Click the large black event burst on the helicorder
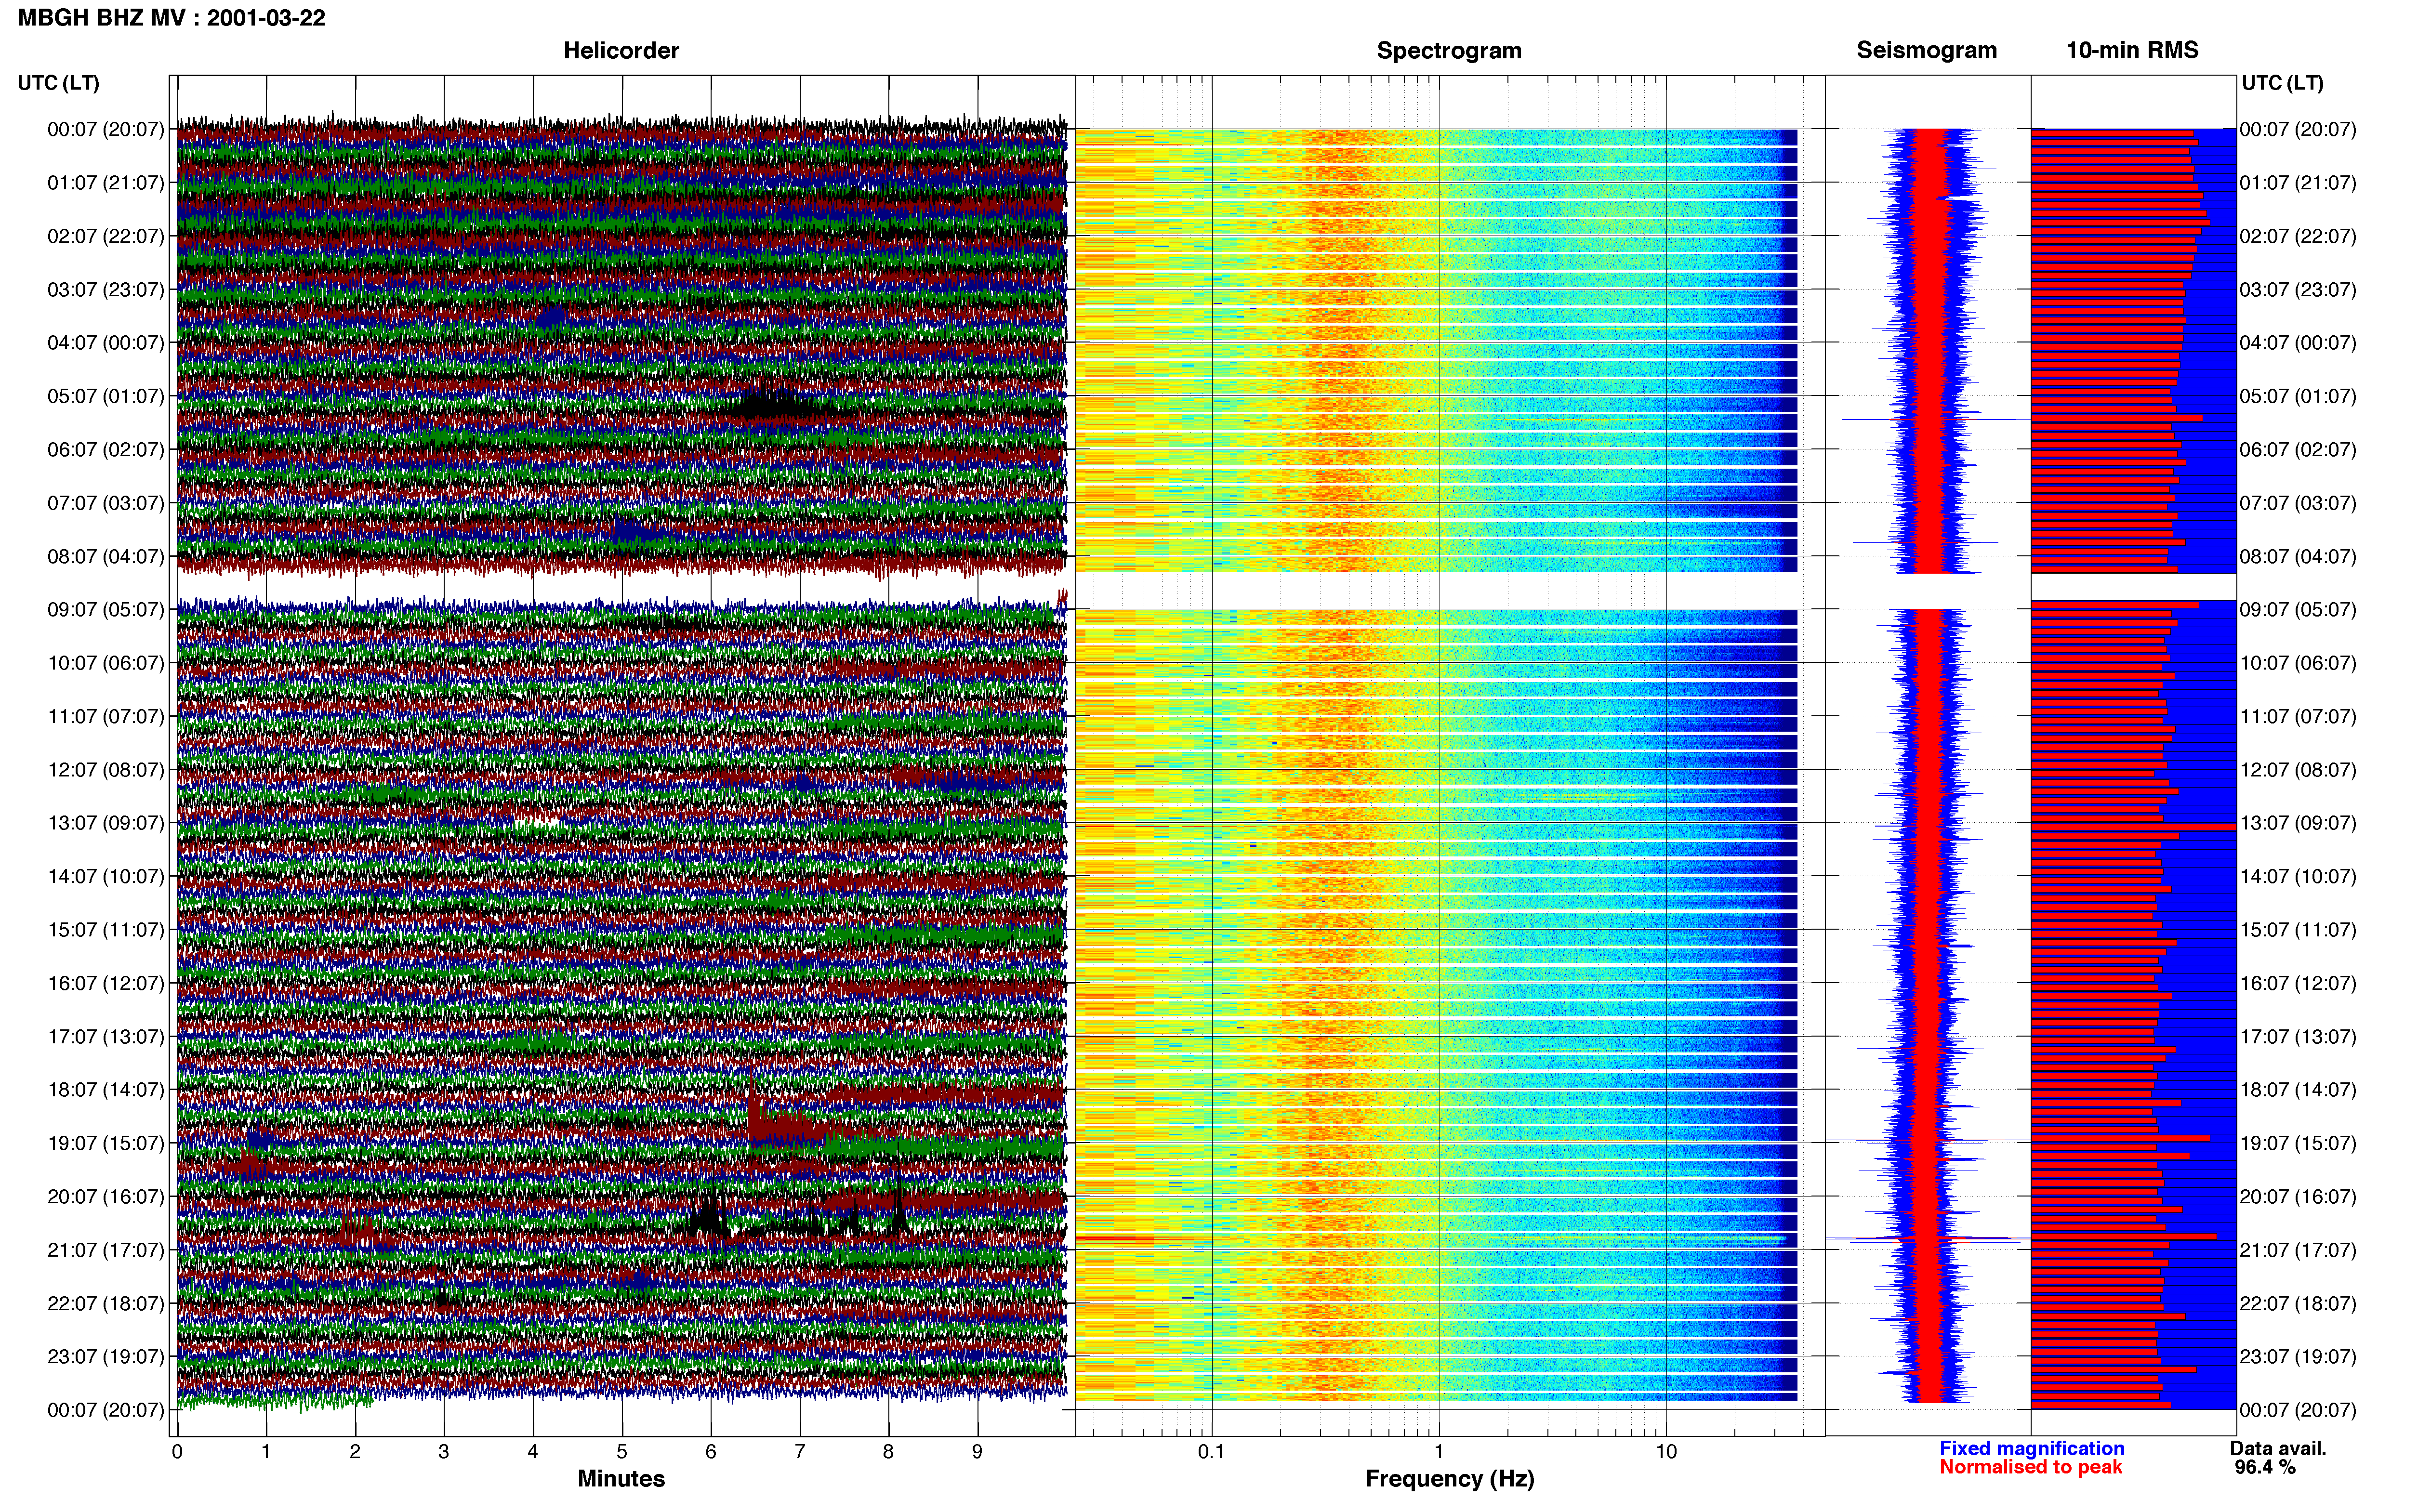2418x1512 pixels. (768, 403)
